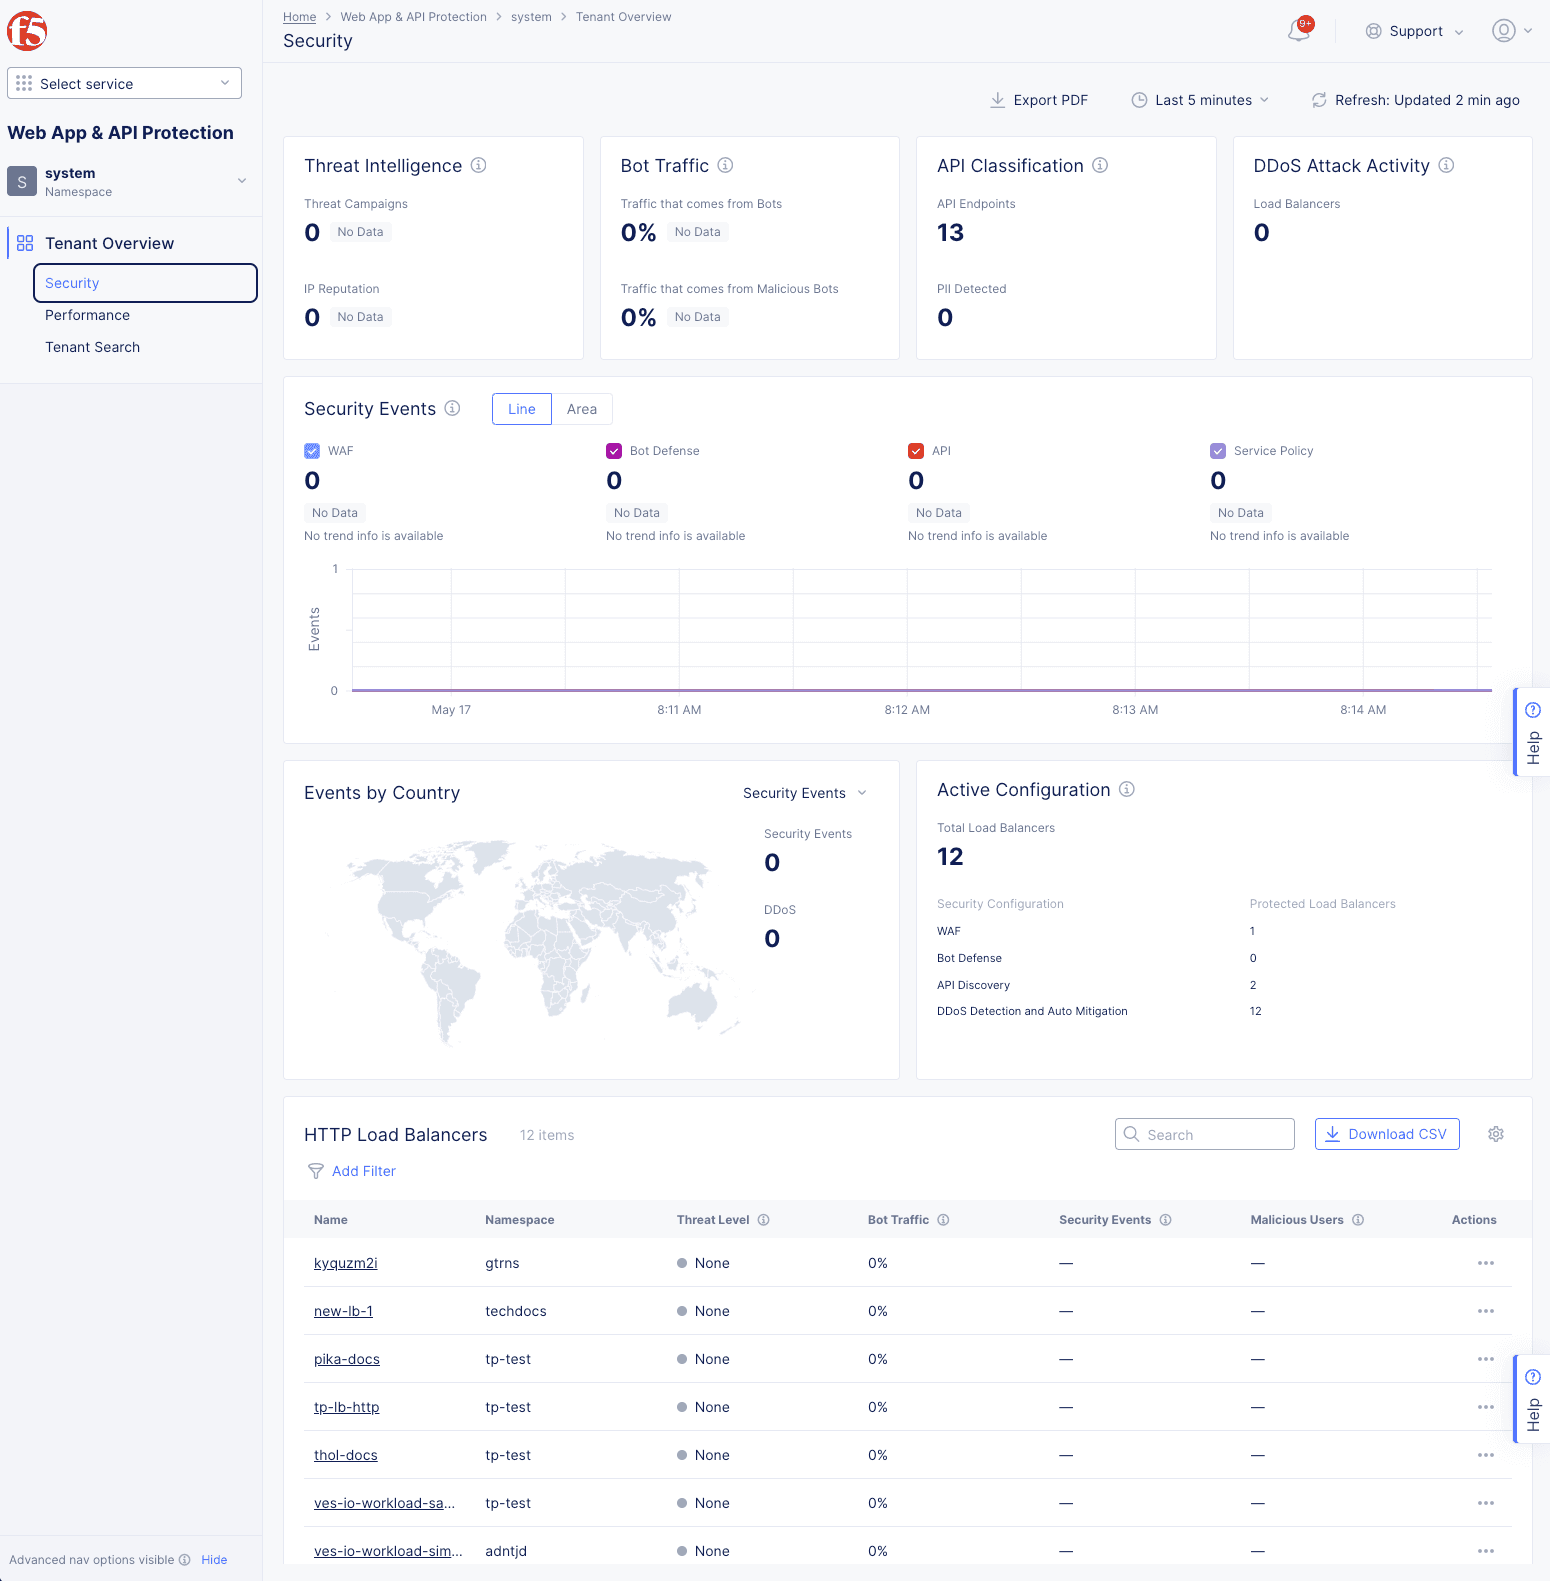Click Security Events chart info icon
Viewport: 1550px width, 1581px height.
tap(453, 408)
